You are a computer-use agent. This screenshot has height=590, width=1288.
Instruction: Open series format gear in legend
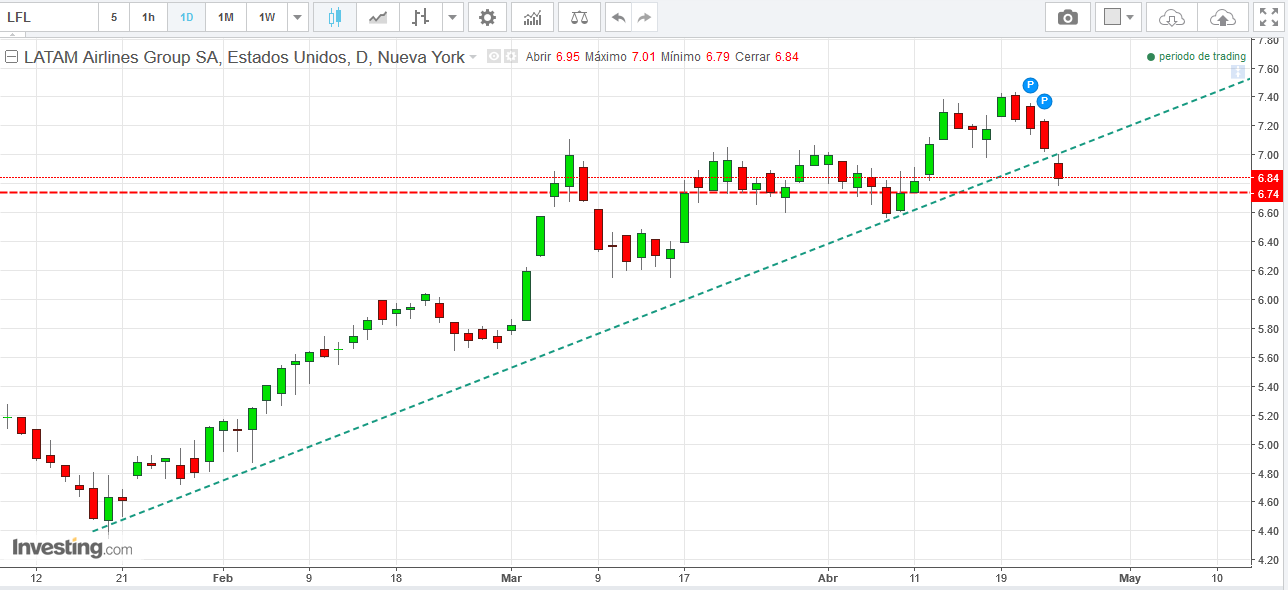pyautogui.click(x=510, y=57)
